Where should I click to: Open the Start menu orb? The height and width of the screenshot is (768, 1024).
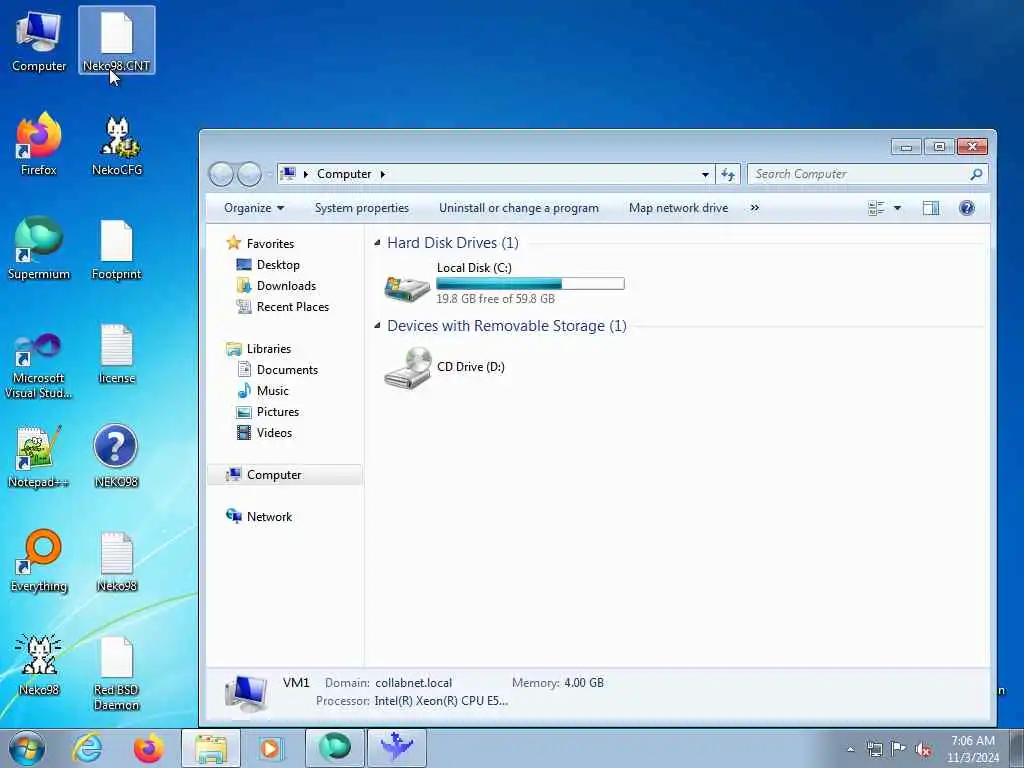pyautogui.click(x=27, y=748)
